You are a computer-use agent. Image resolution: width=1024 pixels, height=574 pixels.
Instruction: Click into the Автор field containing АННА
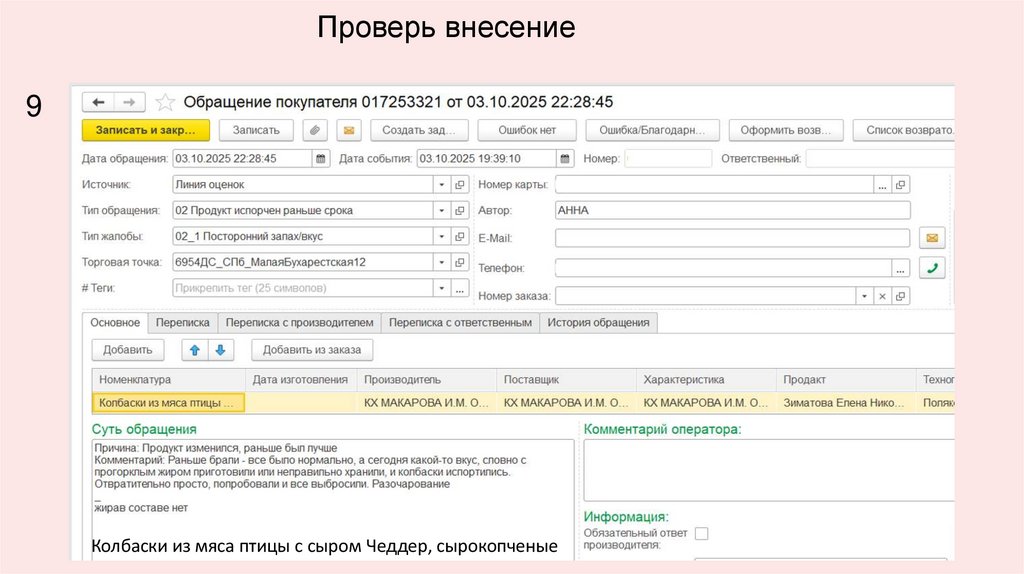click(x=732, y=210)
